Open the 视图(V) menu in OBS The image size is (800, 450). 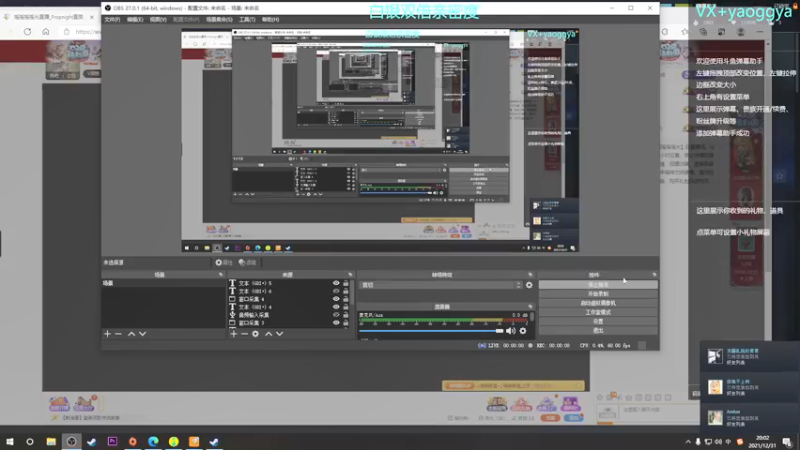[158, 19]
